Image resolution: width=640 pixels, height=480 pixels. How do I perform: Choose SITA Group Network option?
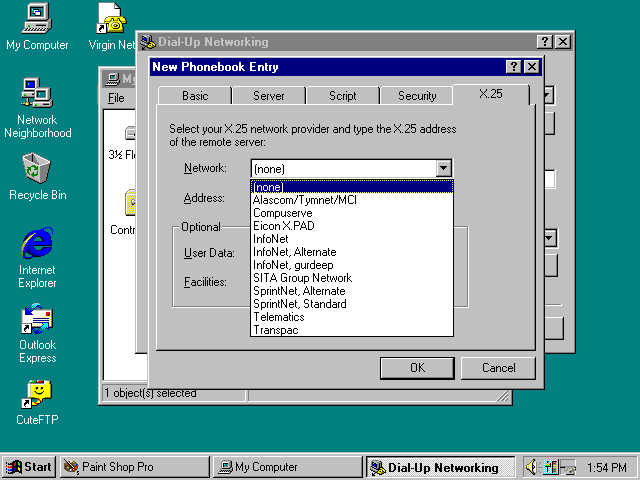[x=352, y=278]
